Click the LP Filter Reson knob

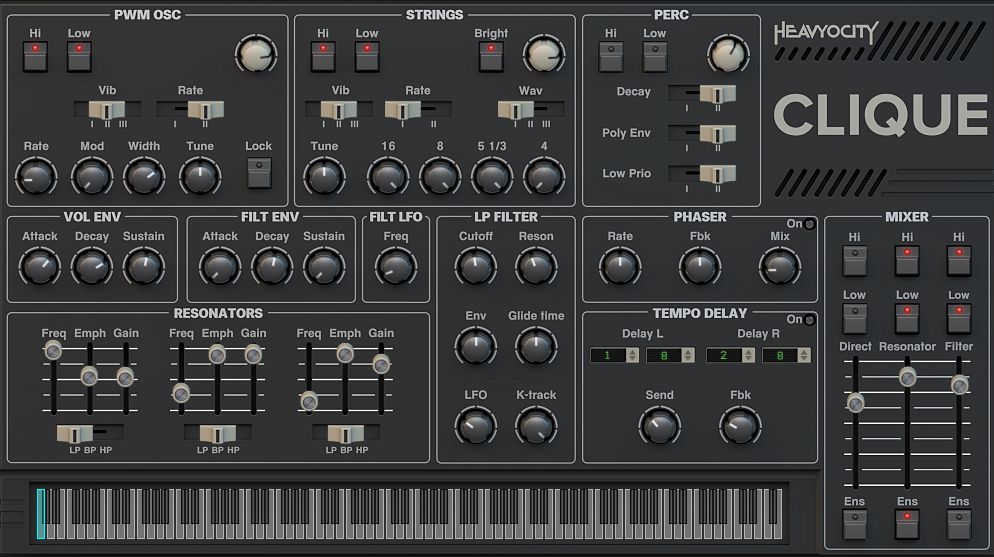[x=536, y=267]
